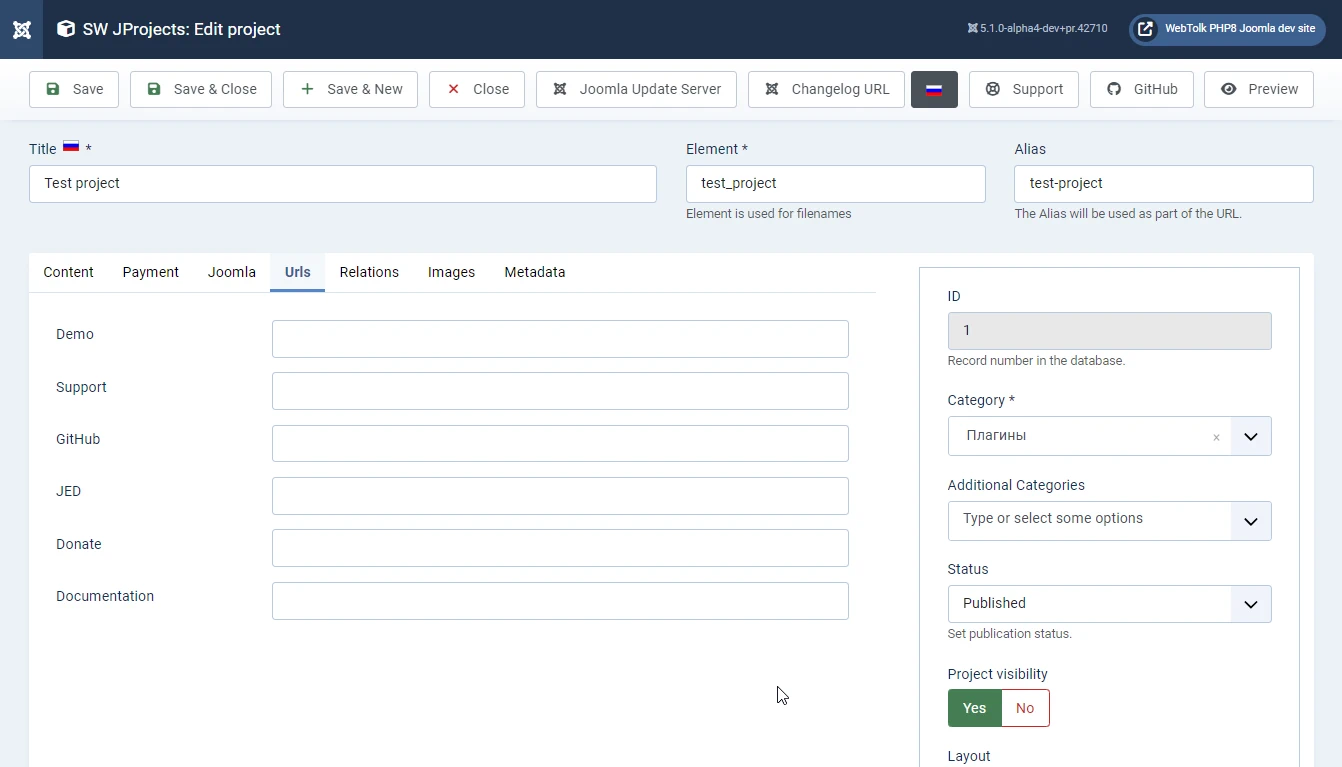This screenshot has height=767, width=1342.
Task: Switch to the Joomla tab
Action: coord(232,272)
